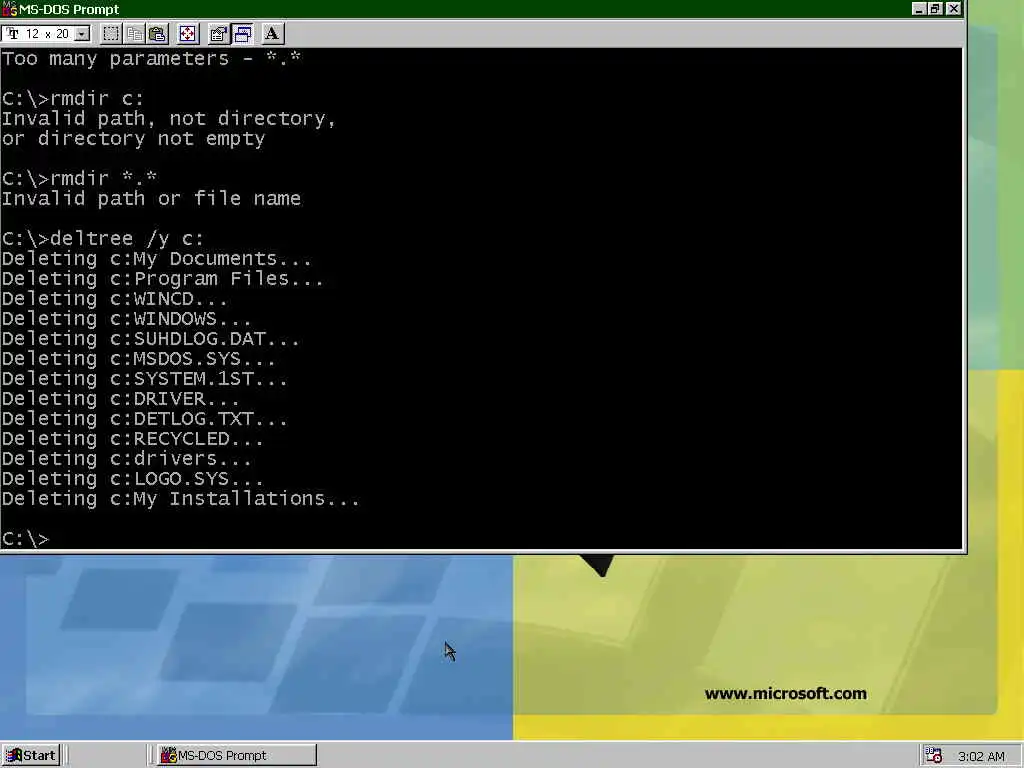Screen dimensions: 1024x768
Task: Click the "Deleting c:DETLOG.TXT..." line
Action: click(144, 419)
